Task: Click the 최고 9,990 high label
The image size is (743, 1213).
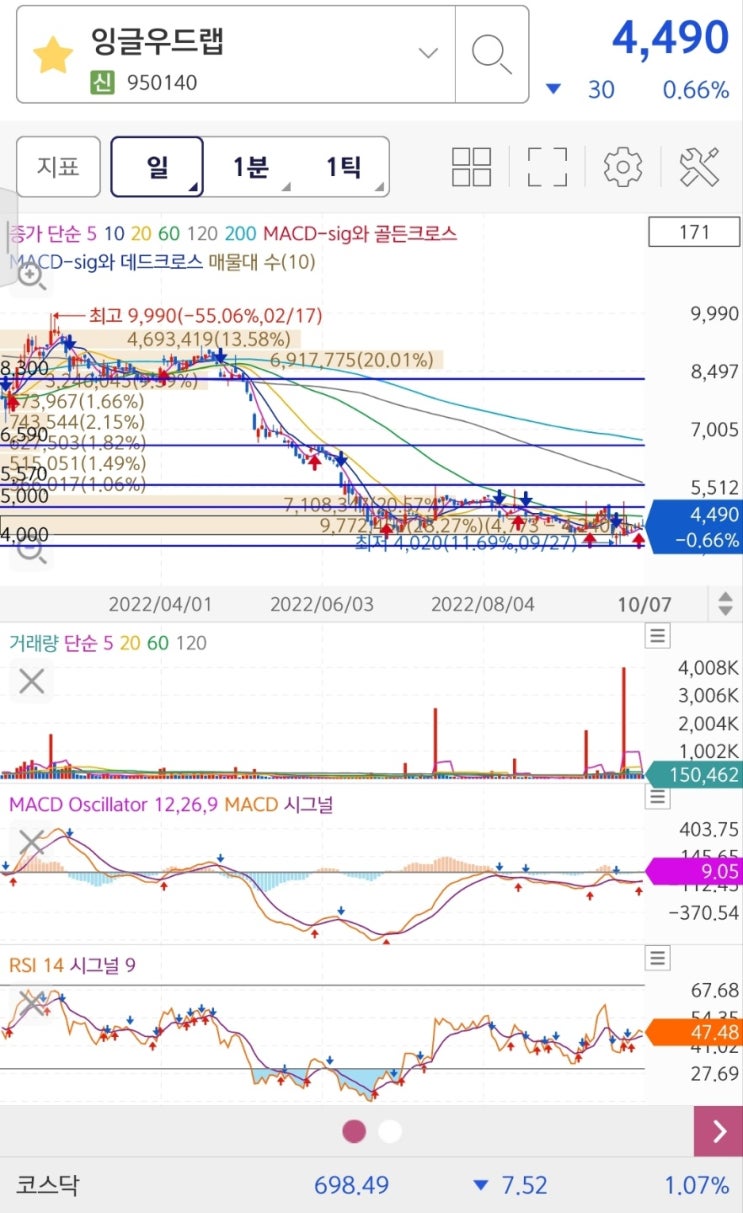Action: click(206, 315)
